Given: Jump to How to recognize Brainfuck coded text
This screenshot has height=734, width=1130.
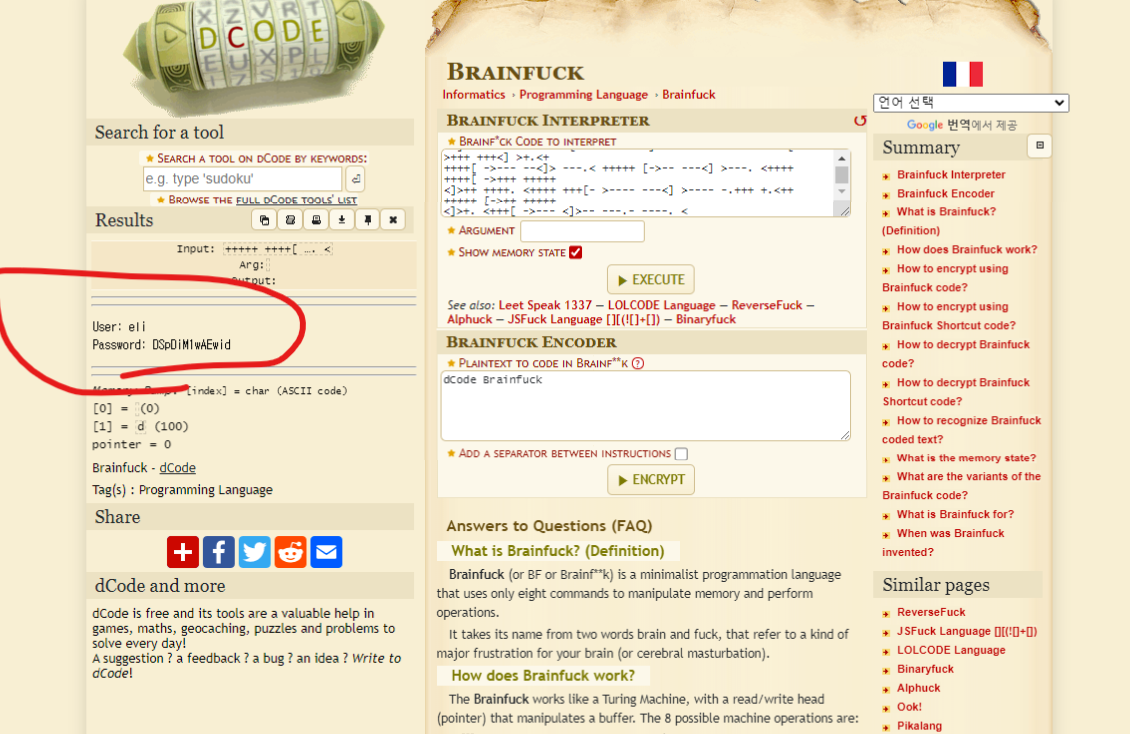Looking at the screenshot, I should pyautogui.click(x=961, y=429).
